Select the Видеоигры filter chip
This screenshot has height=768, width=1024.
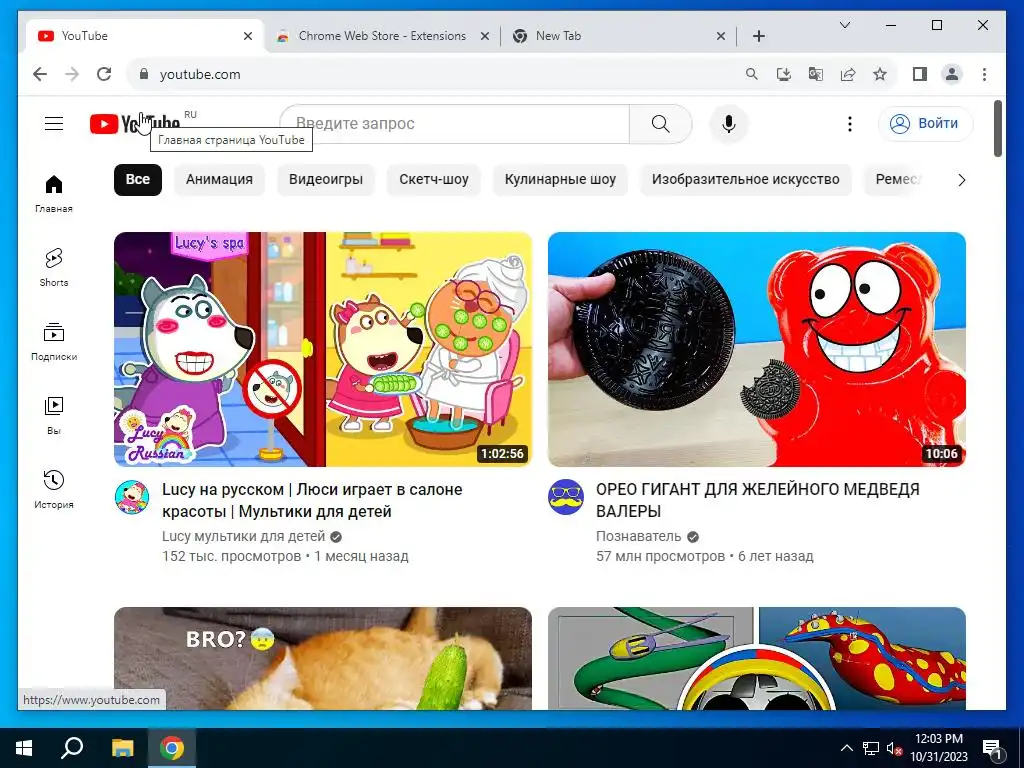(325, 180)
